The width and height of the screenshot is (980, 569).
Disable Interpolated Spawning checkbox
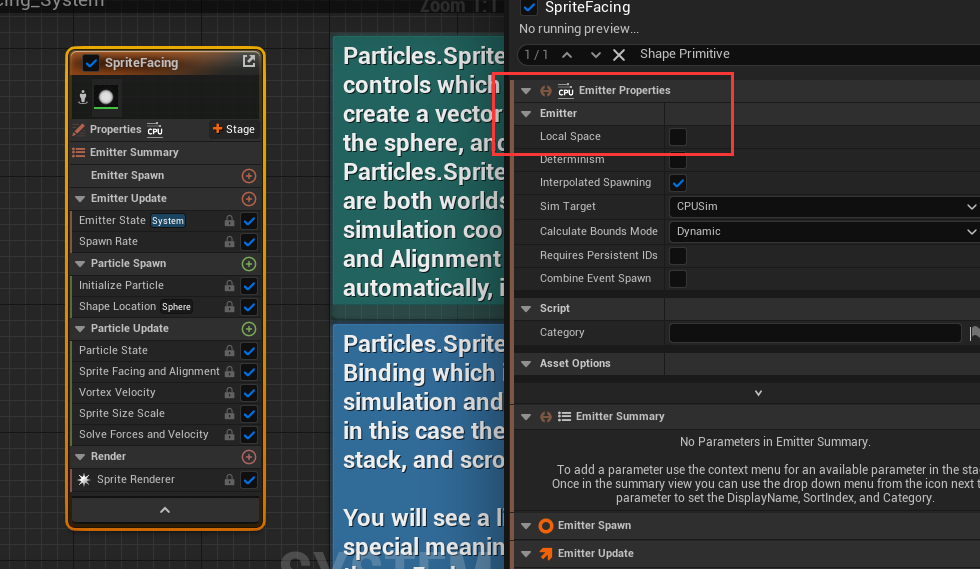click(678, 183)
